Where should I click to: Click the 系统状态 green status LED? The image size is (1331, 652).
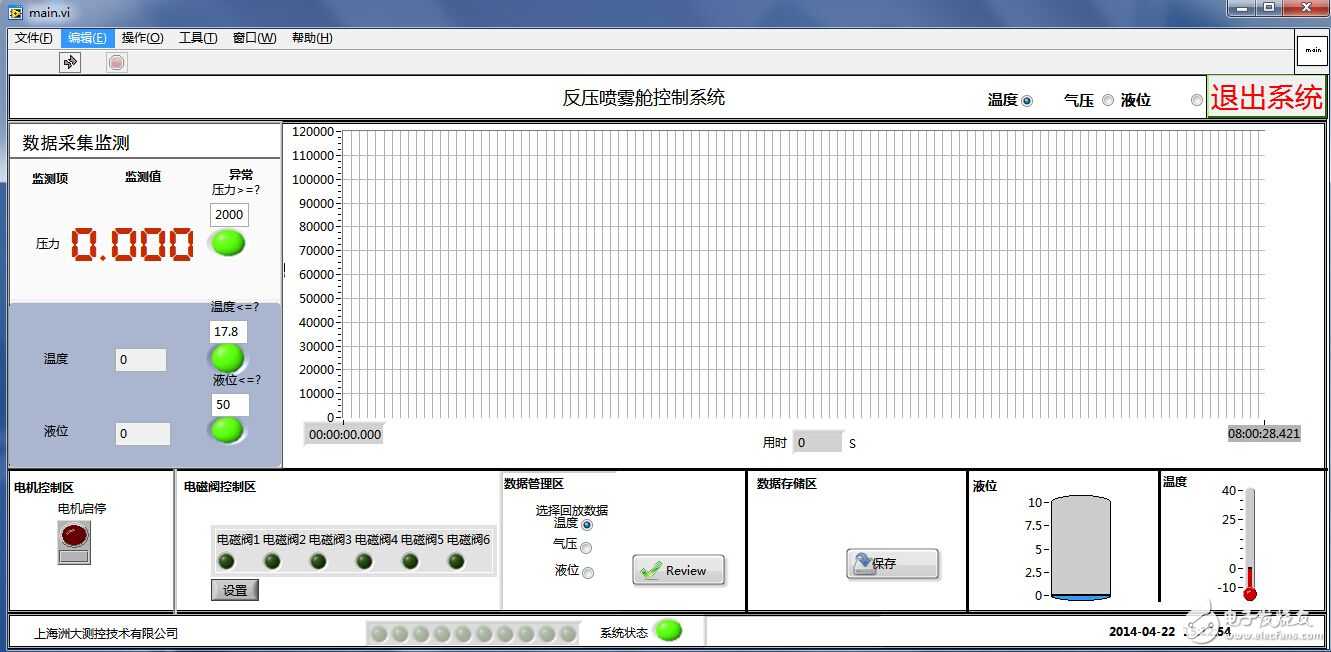[668, 631]
